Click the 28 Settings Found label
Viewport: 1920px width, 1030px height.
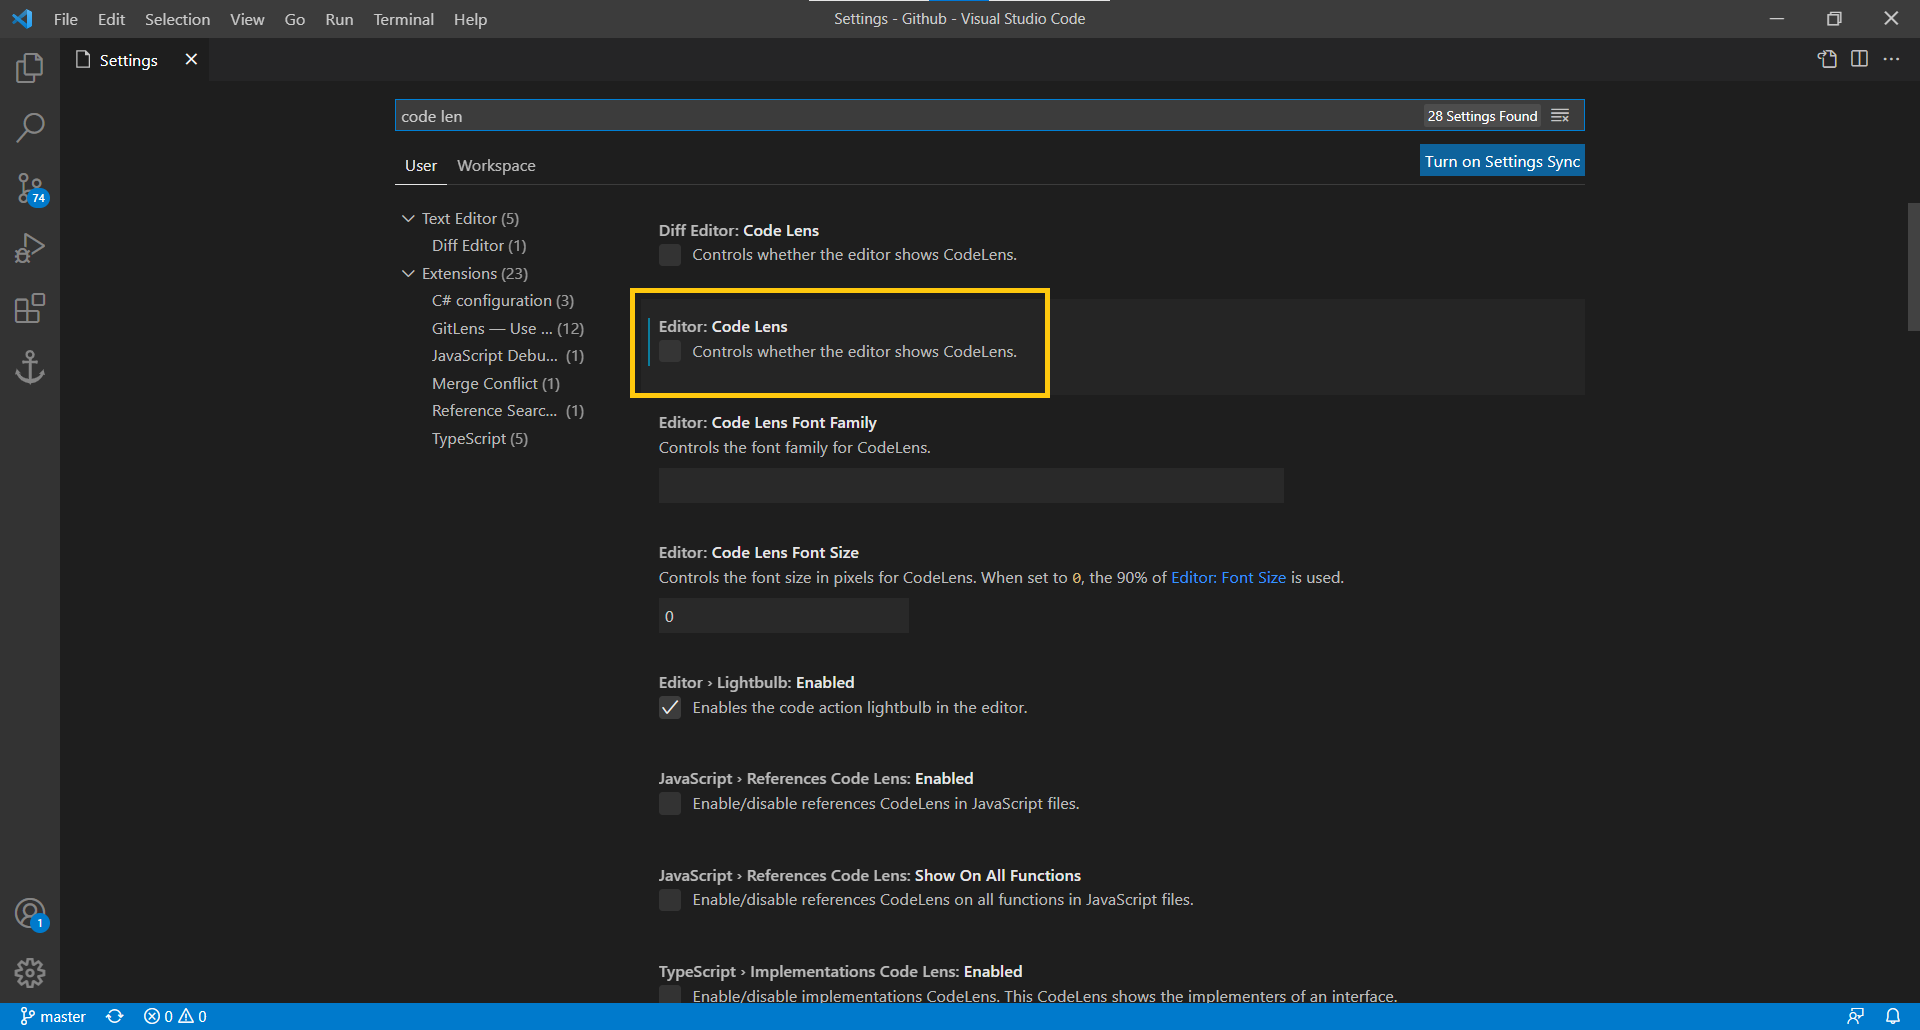1482,116
